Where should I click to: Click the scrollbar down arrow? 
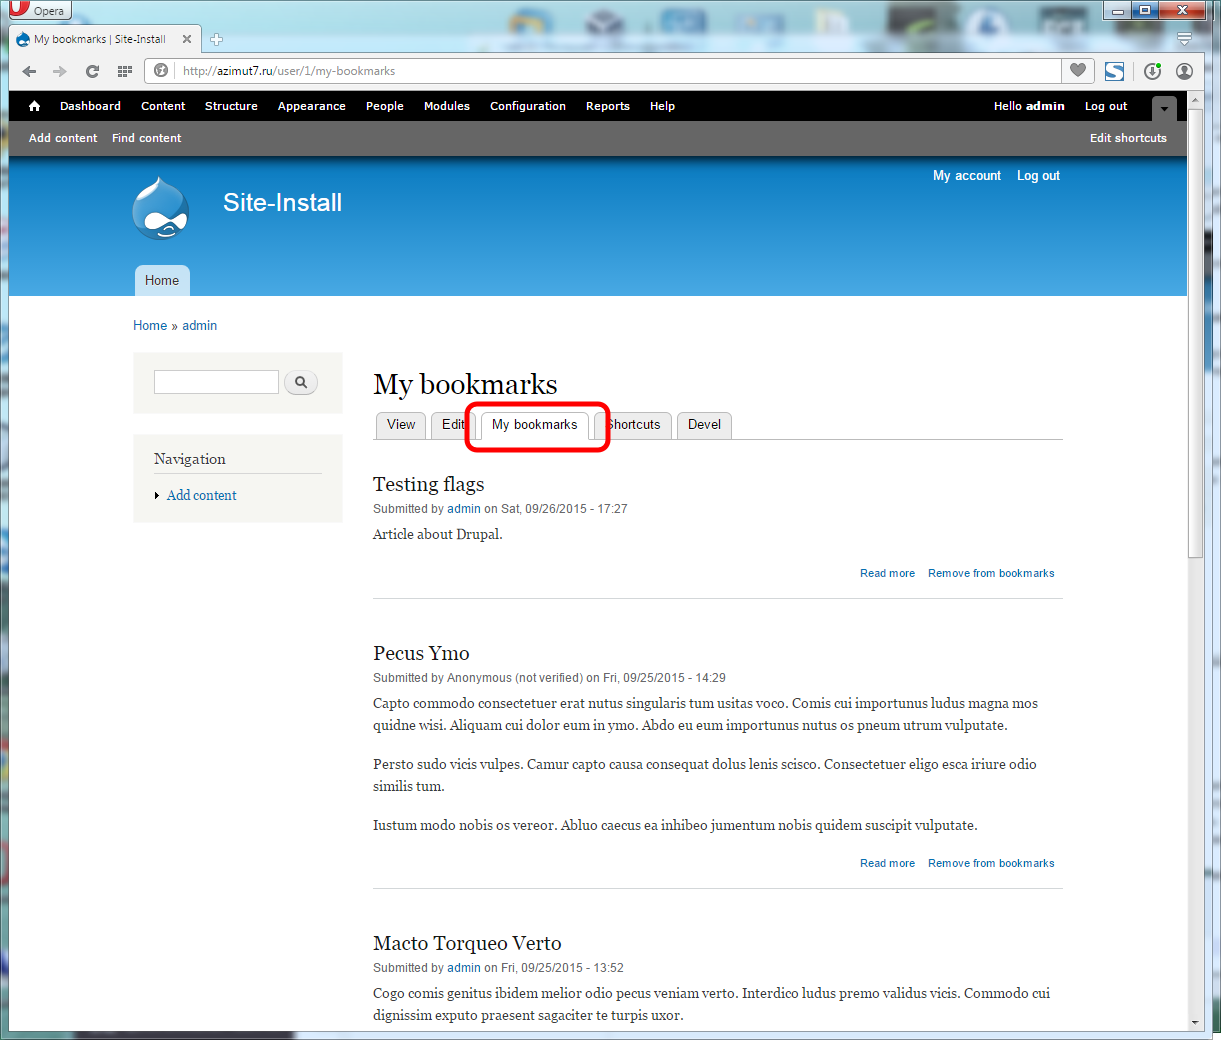1195,1023
